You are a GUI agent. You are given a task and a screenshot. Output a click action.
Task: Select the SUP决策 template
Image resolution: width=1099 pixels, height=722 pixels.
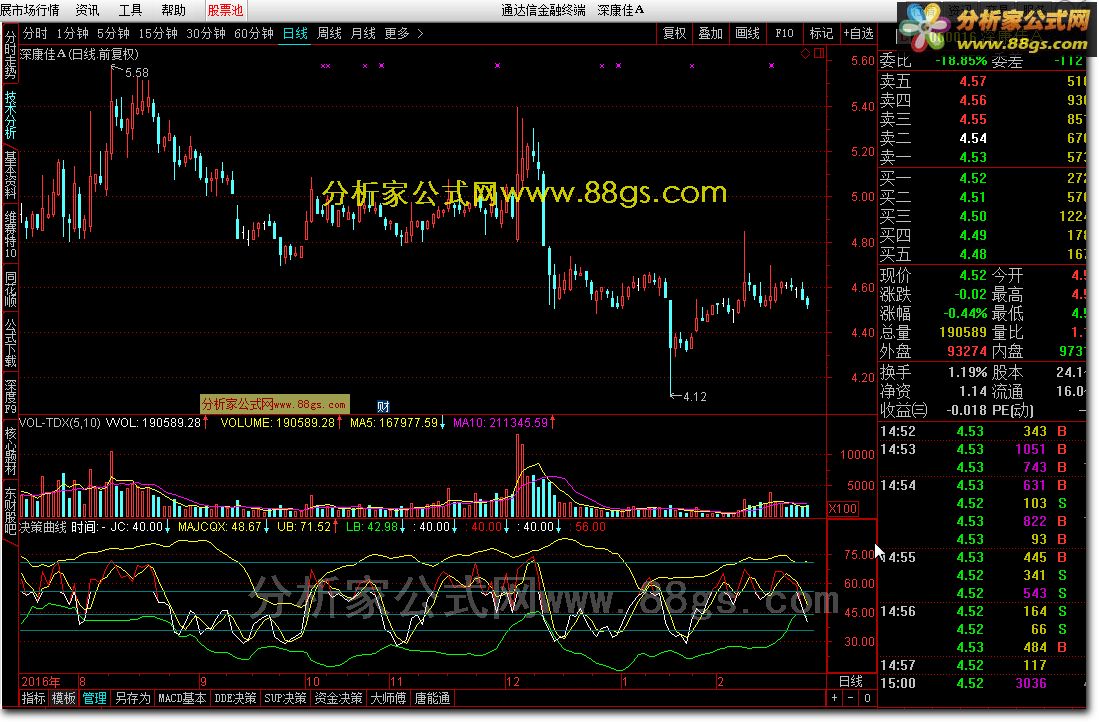(285, 698)
